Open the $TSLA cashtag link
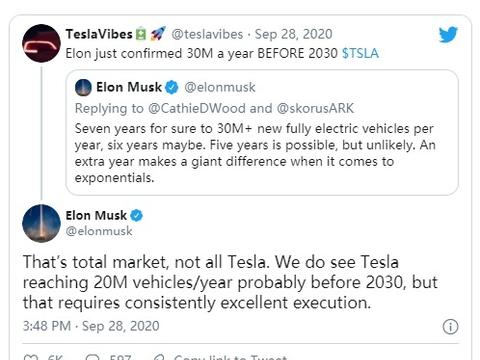480x360 pixels. pyautogui.click(x=360, y=53)
